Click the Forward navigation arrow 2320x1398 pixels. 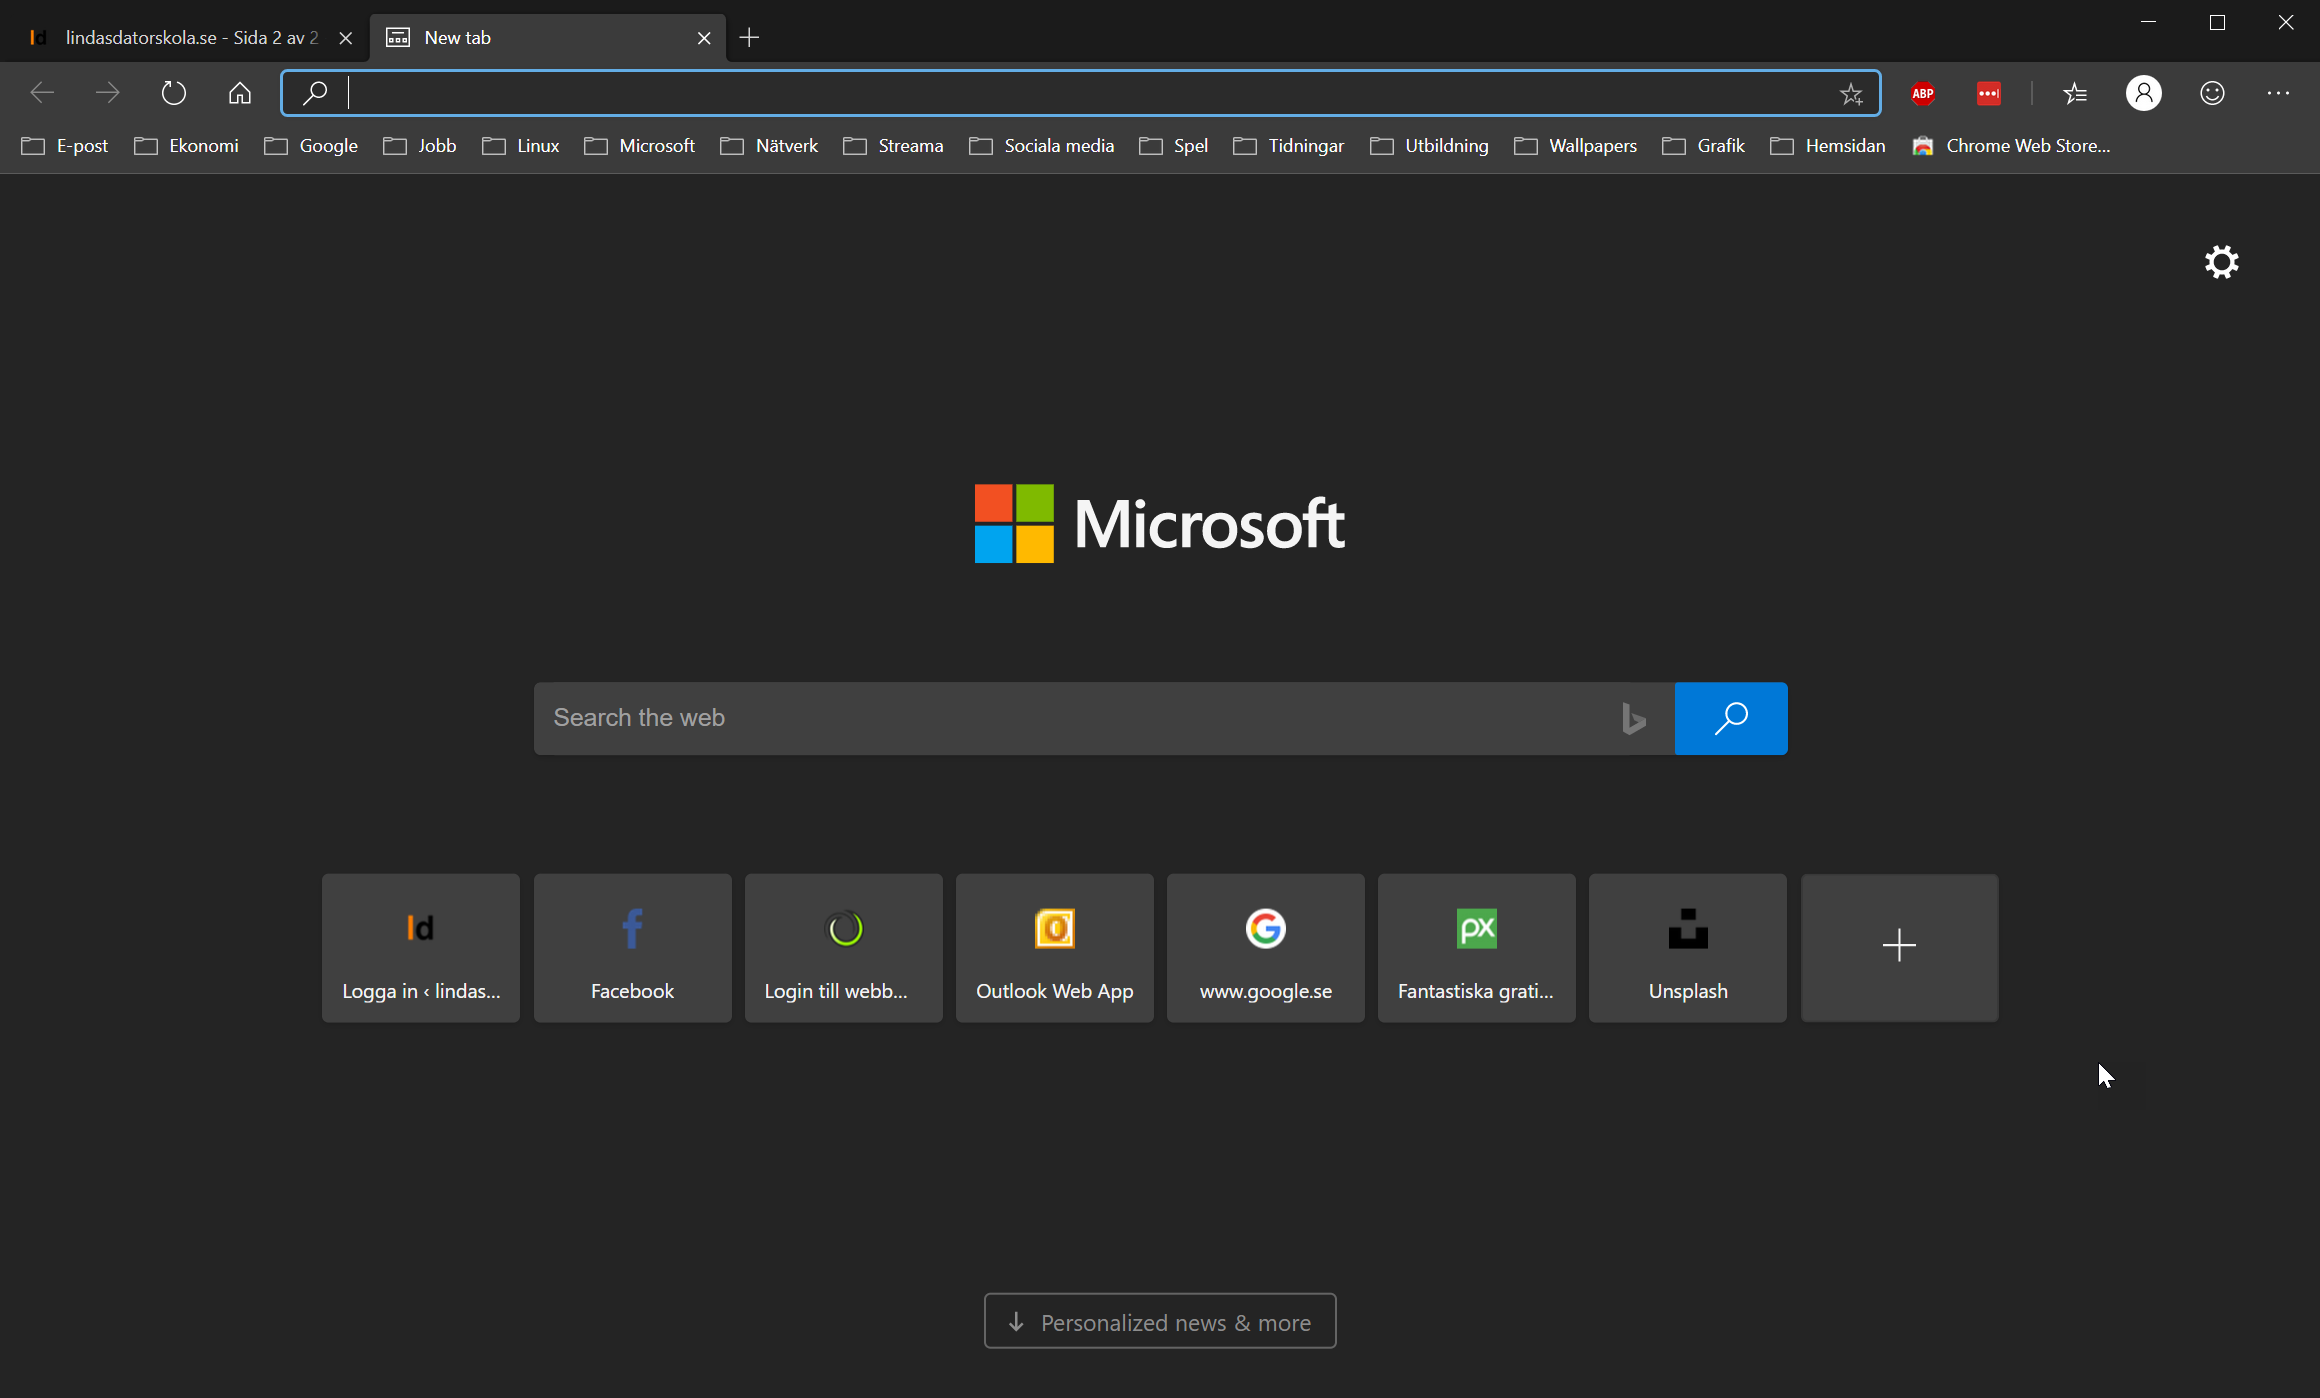107,93
